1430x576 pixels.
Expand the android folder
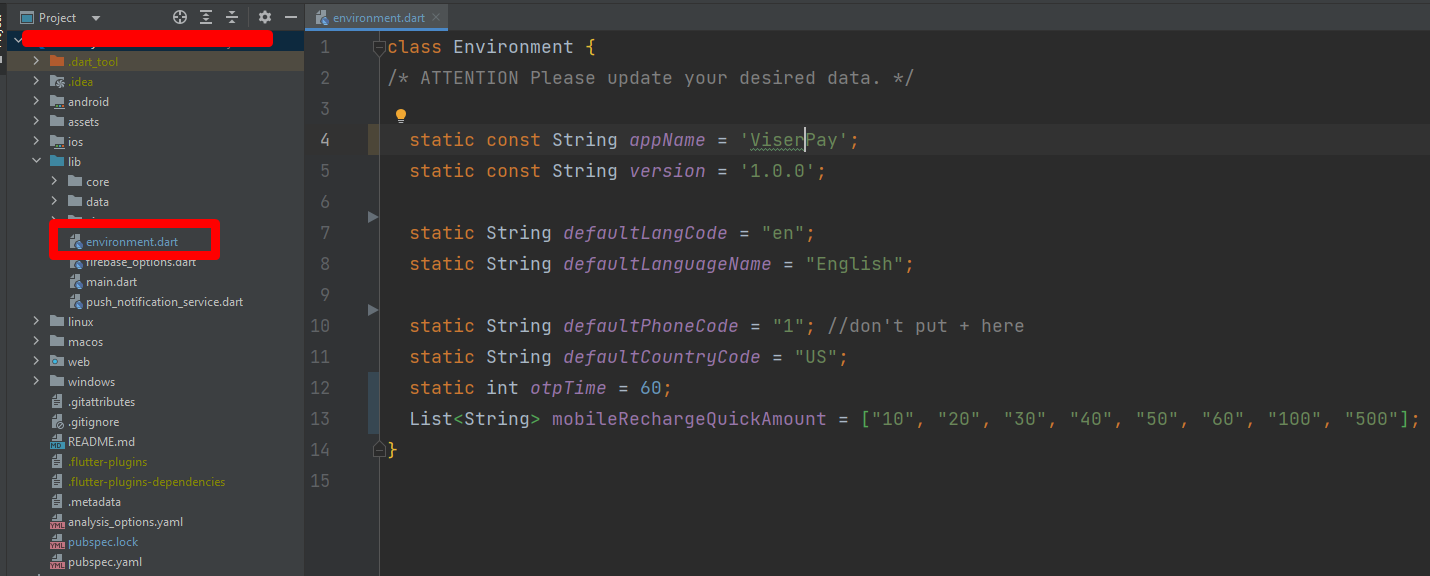(37, 101)
